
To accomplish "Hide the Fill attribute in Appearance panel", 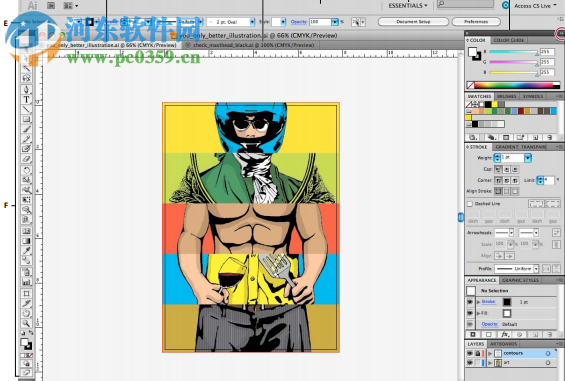I will (470, 313).
